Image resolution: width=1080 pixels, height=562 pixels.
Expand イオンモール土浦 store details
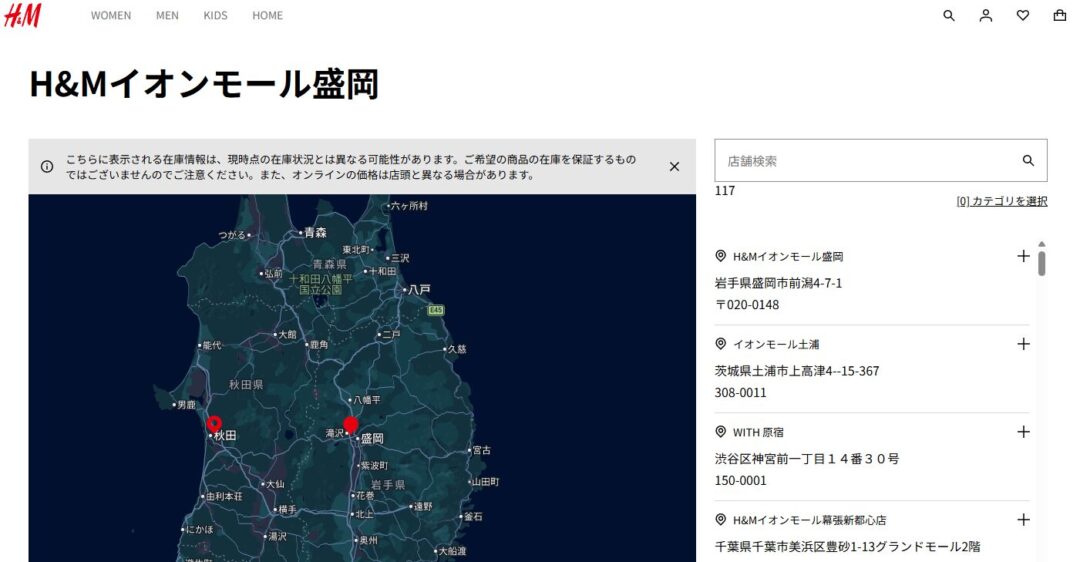tap(1023, 344)
